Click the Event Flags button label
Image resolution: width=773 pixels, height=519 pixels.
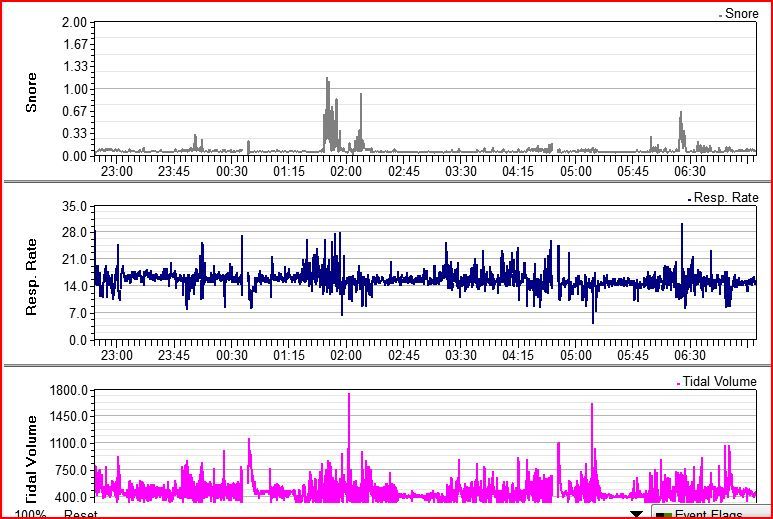pos(708,514)
